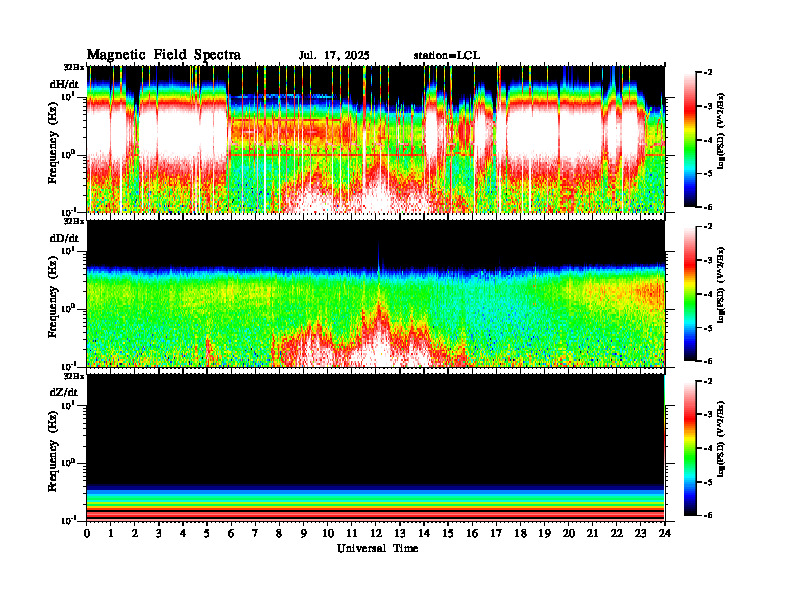Click the "12" hour tick label
The width and height of the screenshot is (792, 612).
[376, 533]
